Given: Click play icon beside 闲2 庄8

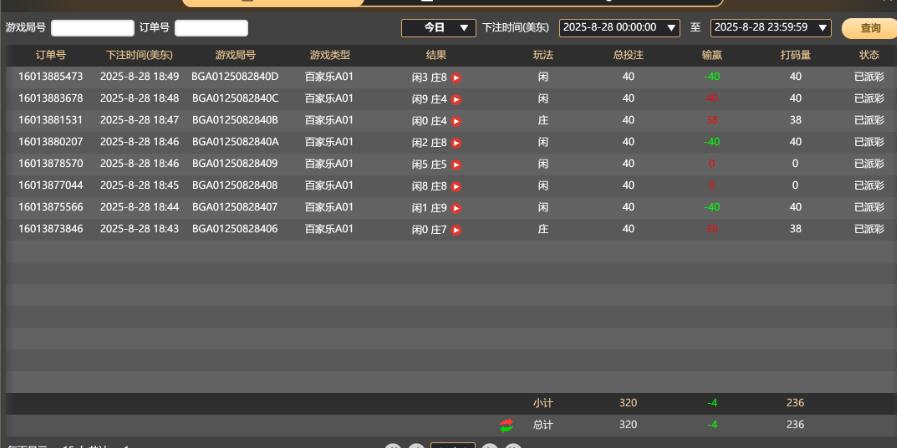Looking at the screenshot, I should click(456, 143).
